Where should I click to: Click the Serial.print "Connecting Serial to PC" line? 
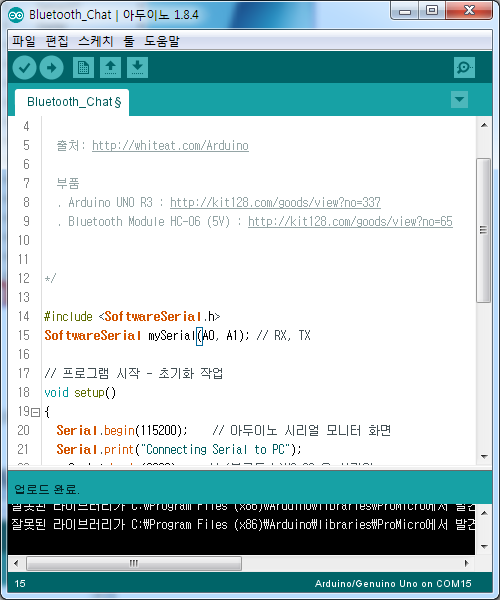pos(179,449)
